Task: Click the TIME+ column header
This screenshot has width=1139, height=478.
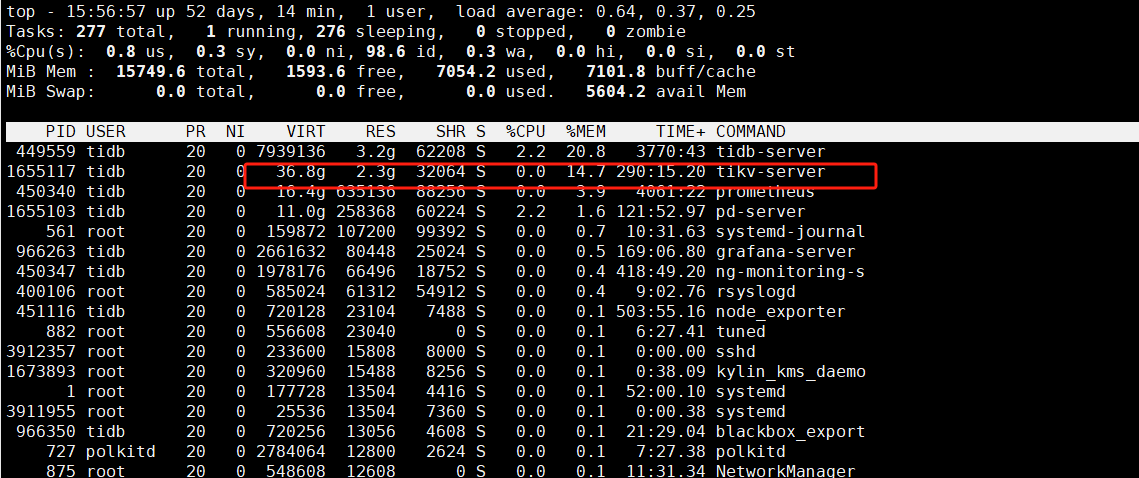Action: click(681, 131)
